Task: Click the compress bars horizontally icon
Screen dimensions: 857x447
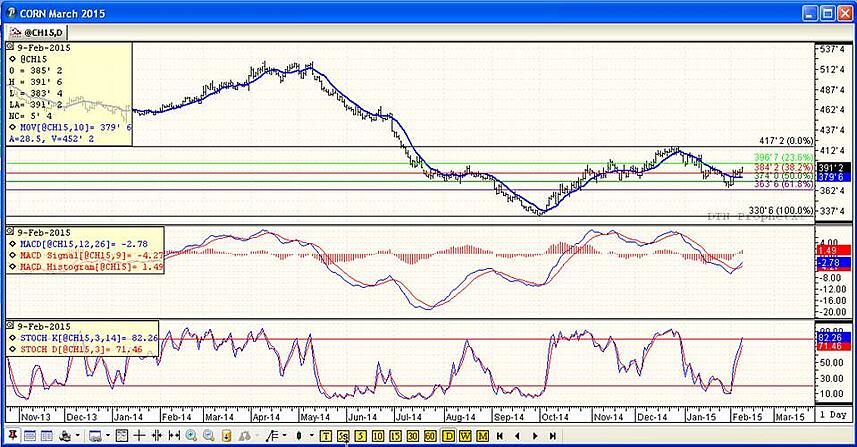Action: tap(156, 436)
